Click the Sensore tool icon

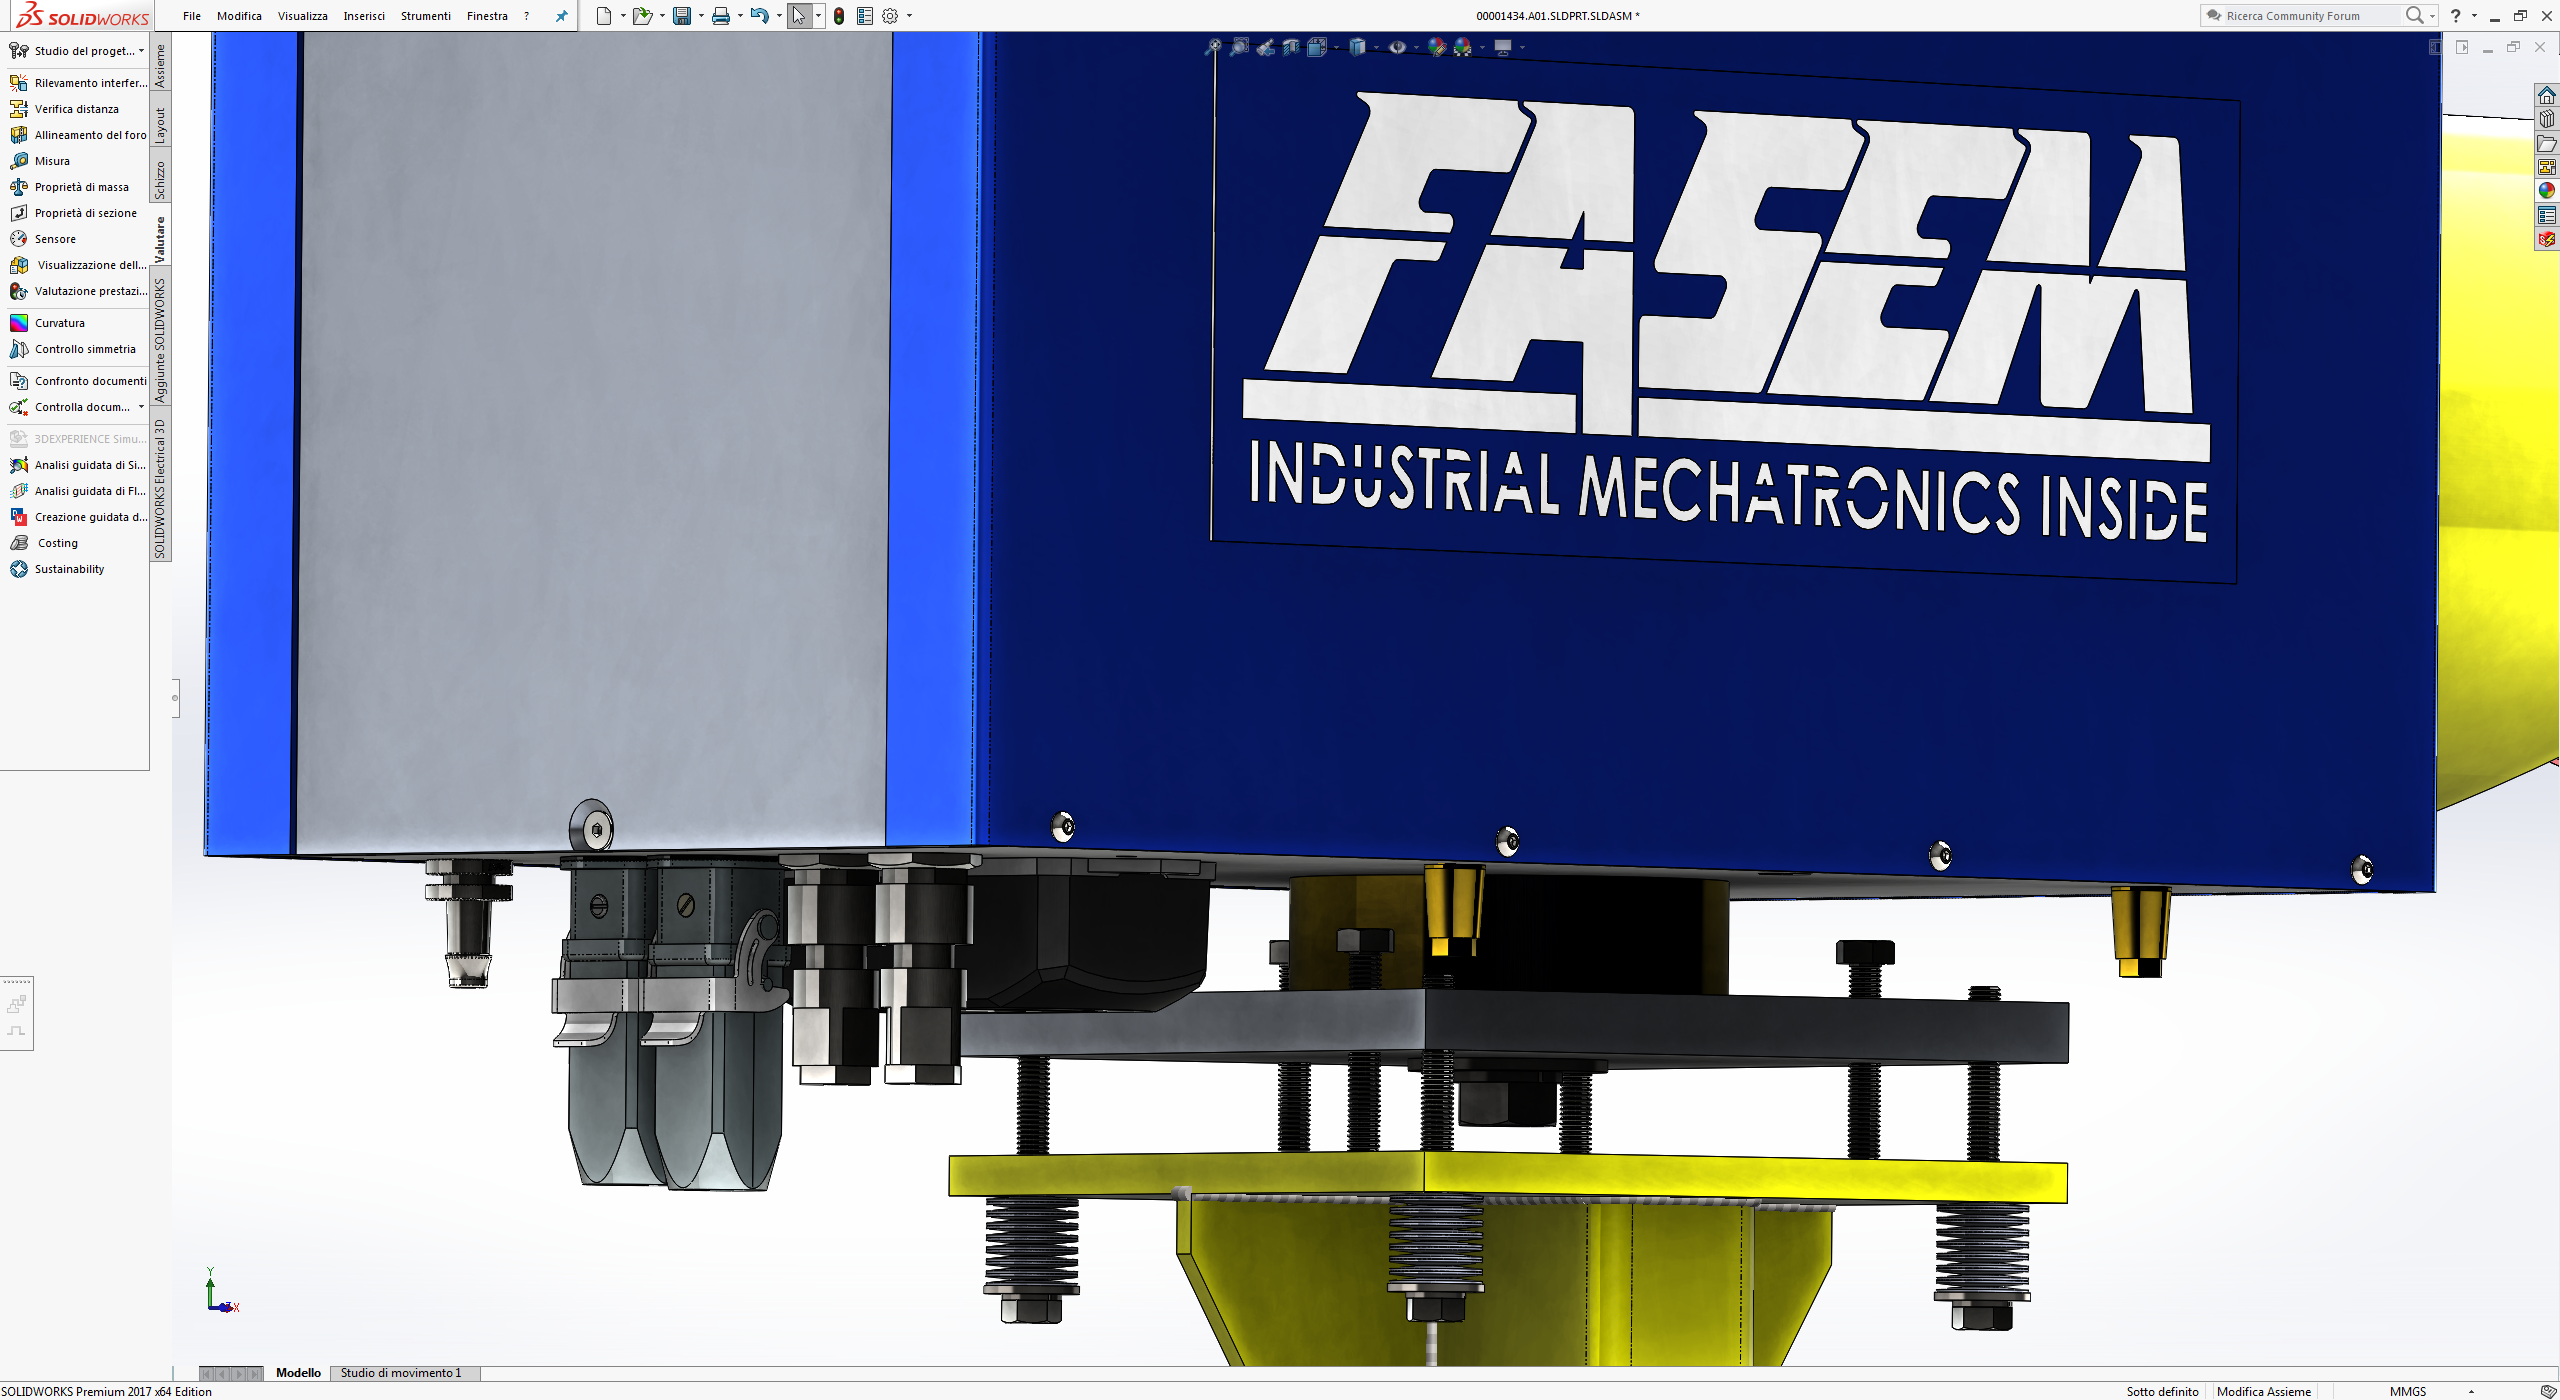pyautogui.click(x=19, y=239)
